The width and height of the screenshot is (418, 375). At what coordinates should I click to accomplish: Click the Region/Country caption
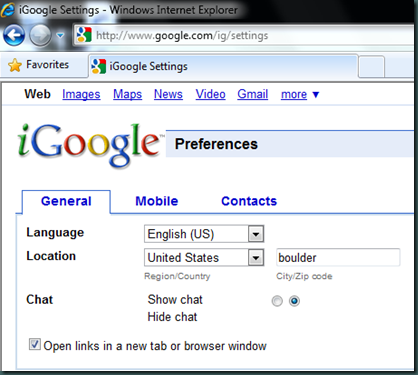[x=177, y=276]
